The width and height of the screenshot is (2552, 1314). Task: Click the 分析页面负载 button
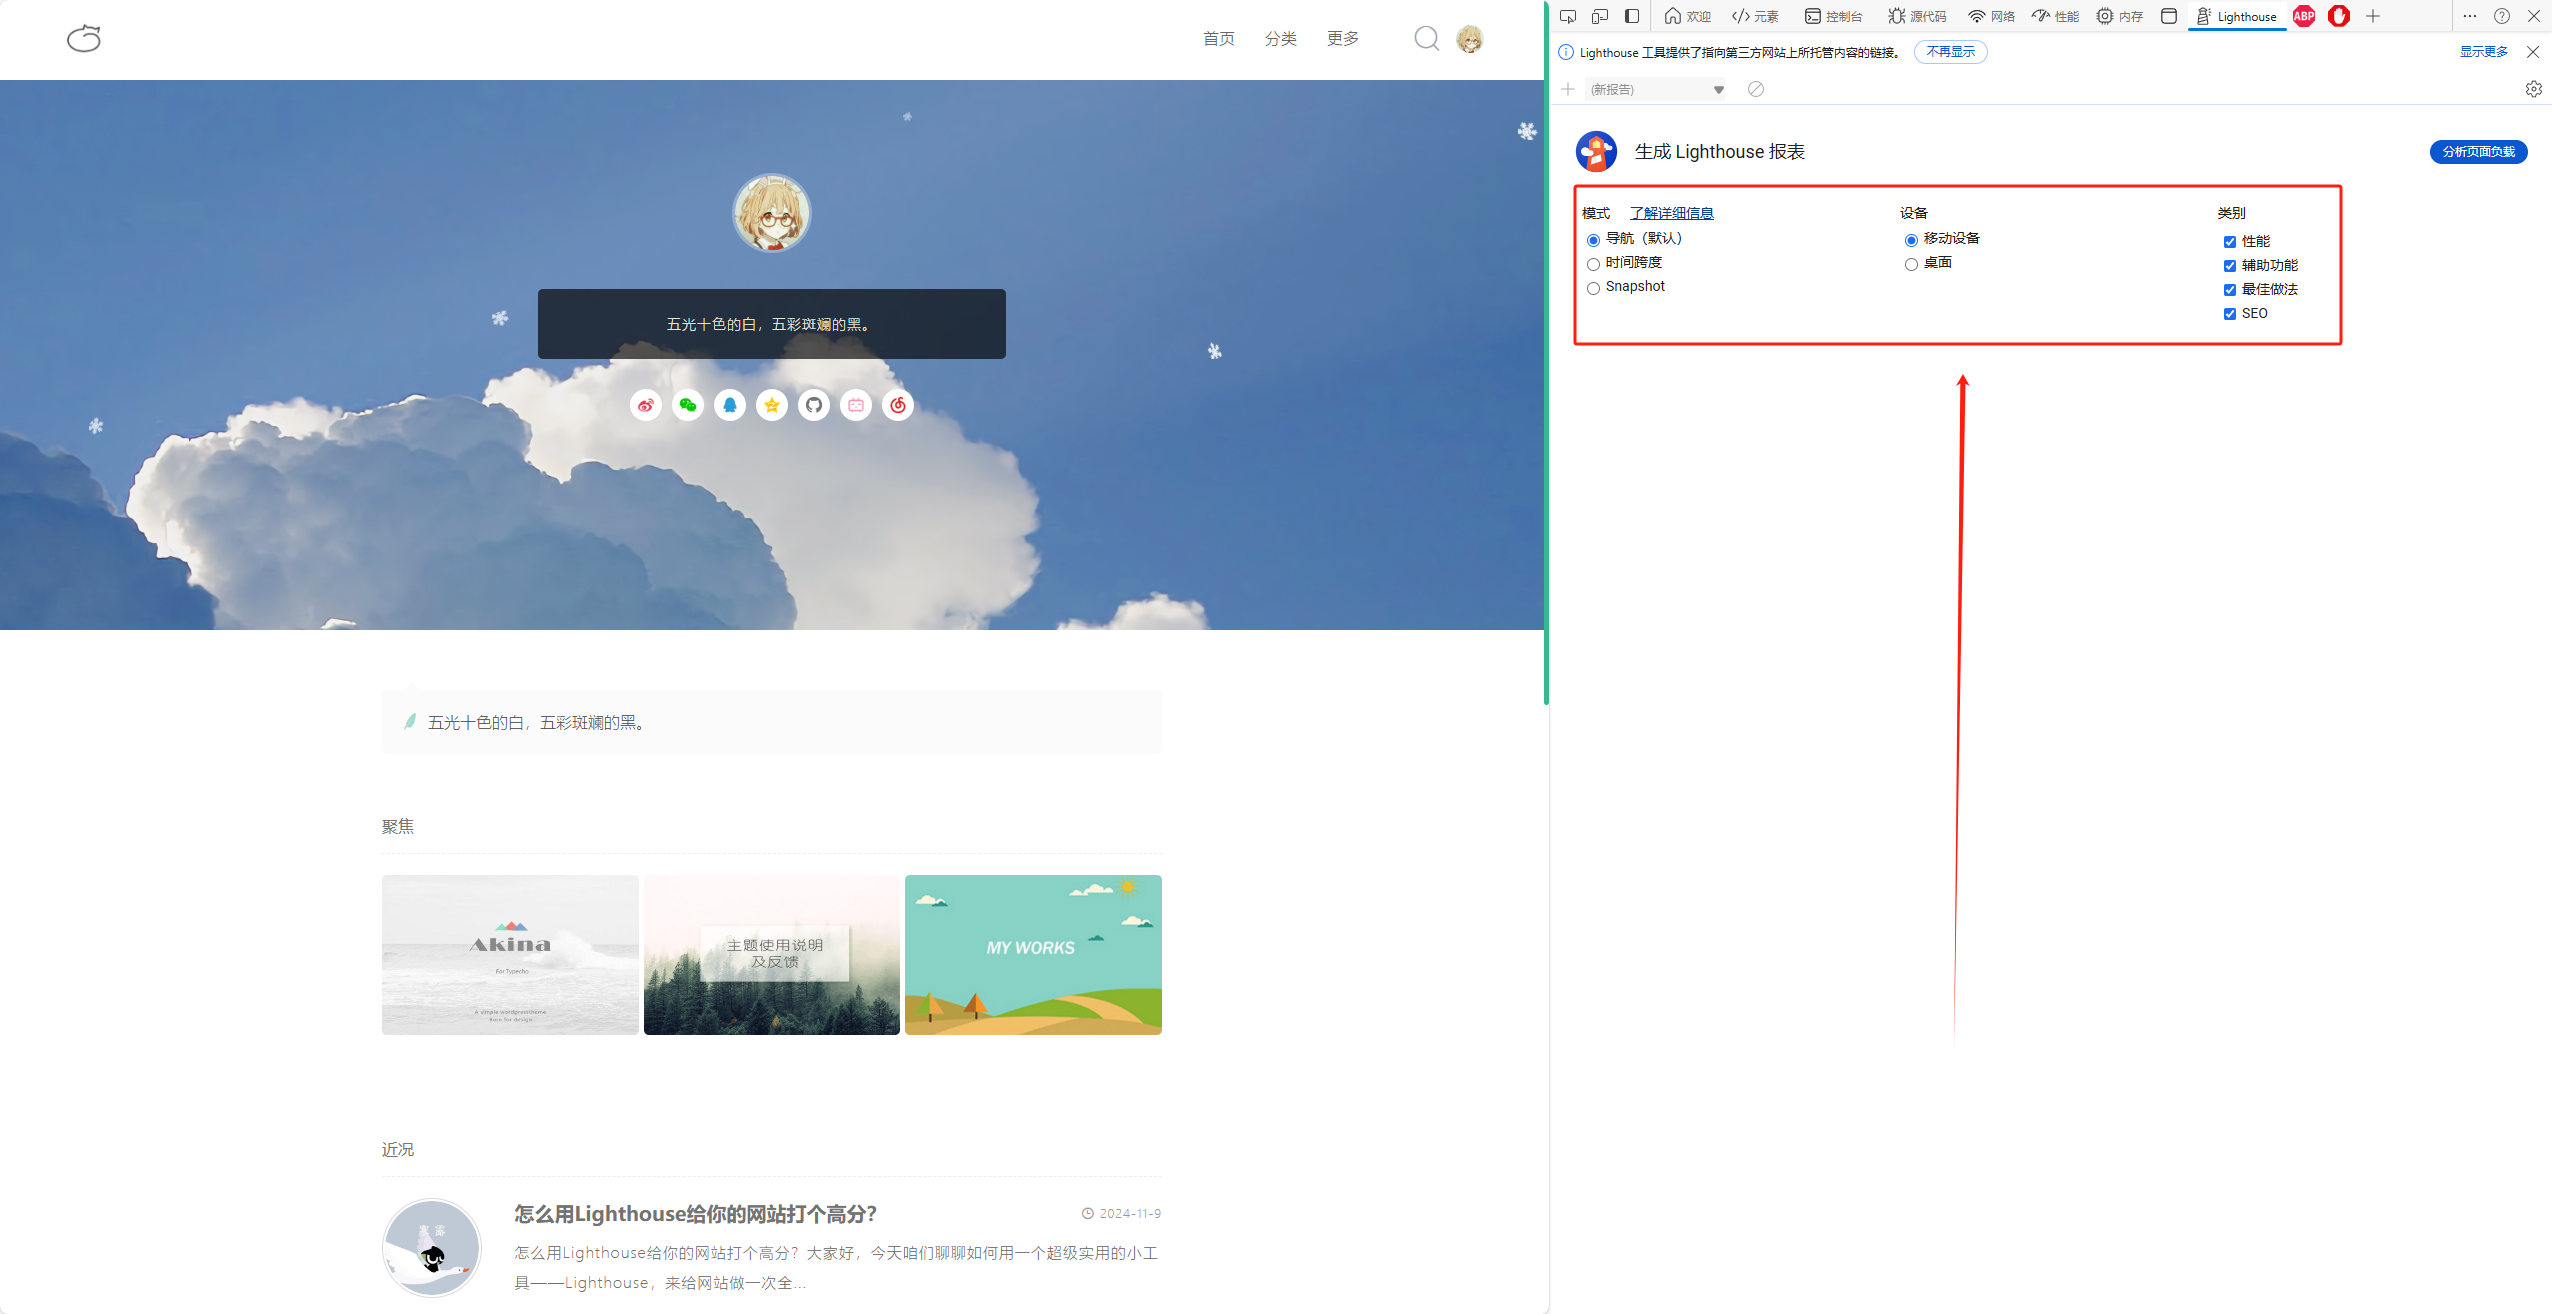coord(2478,152)
